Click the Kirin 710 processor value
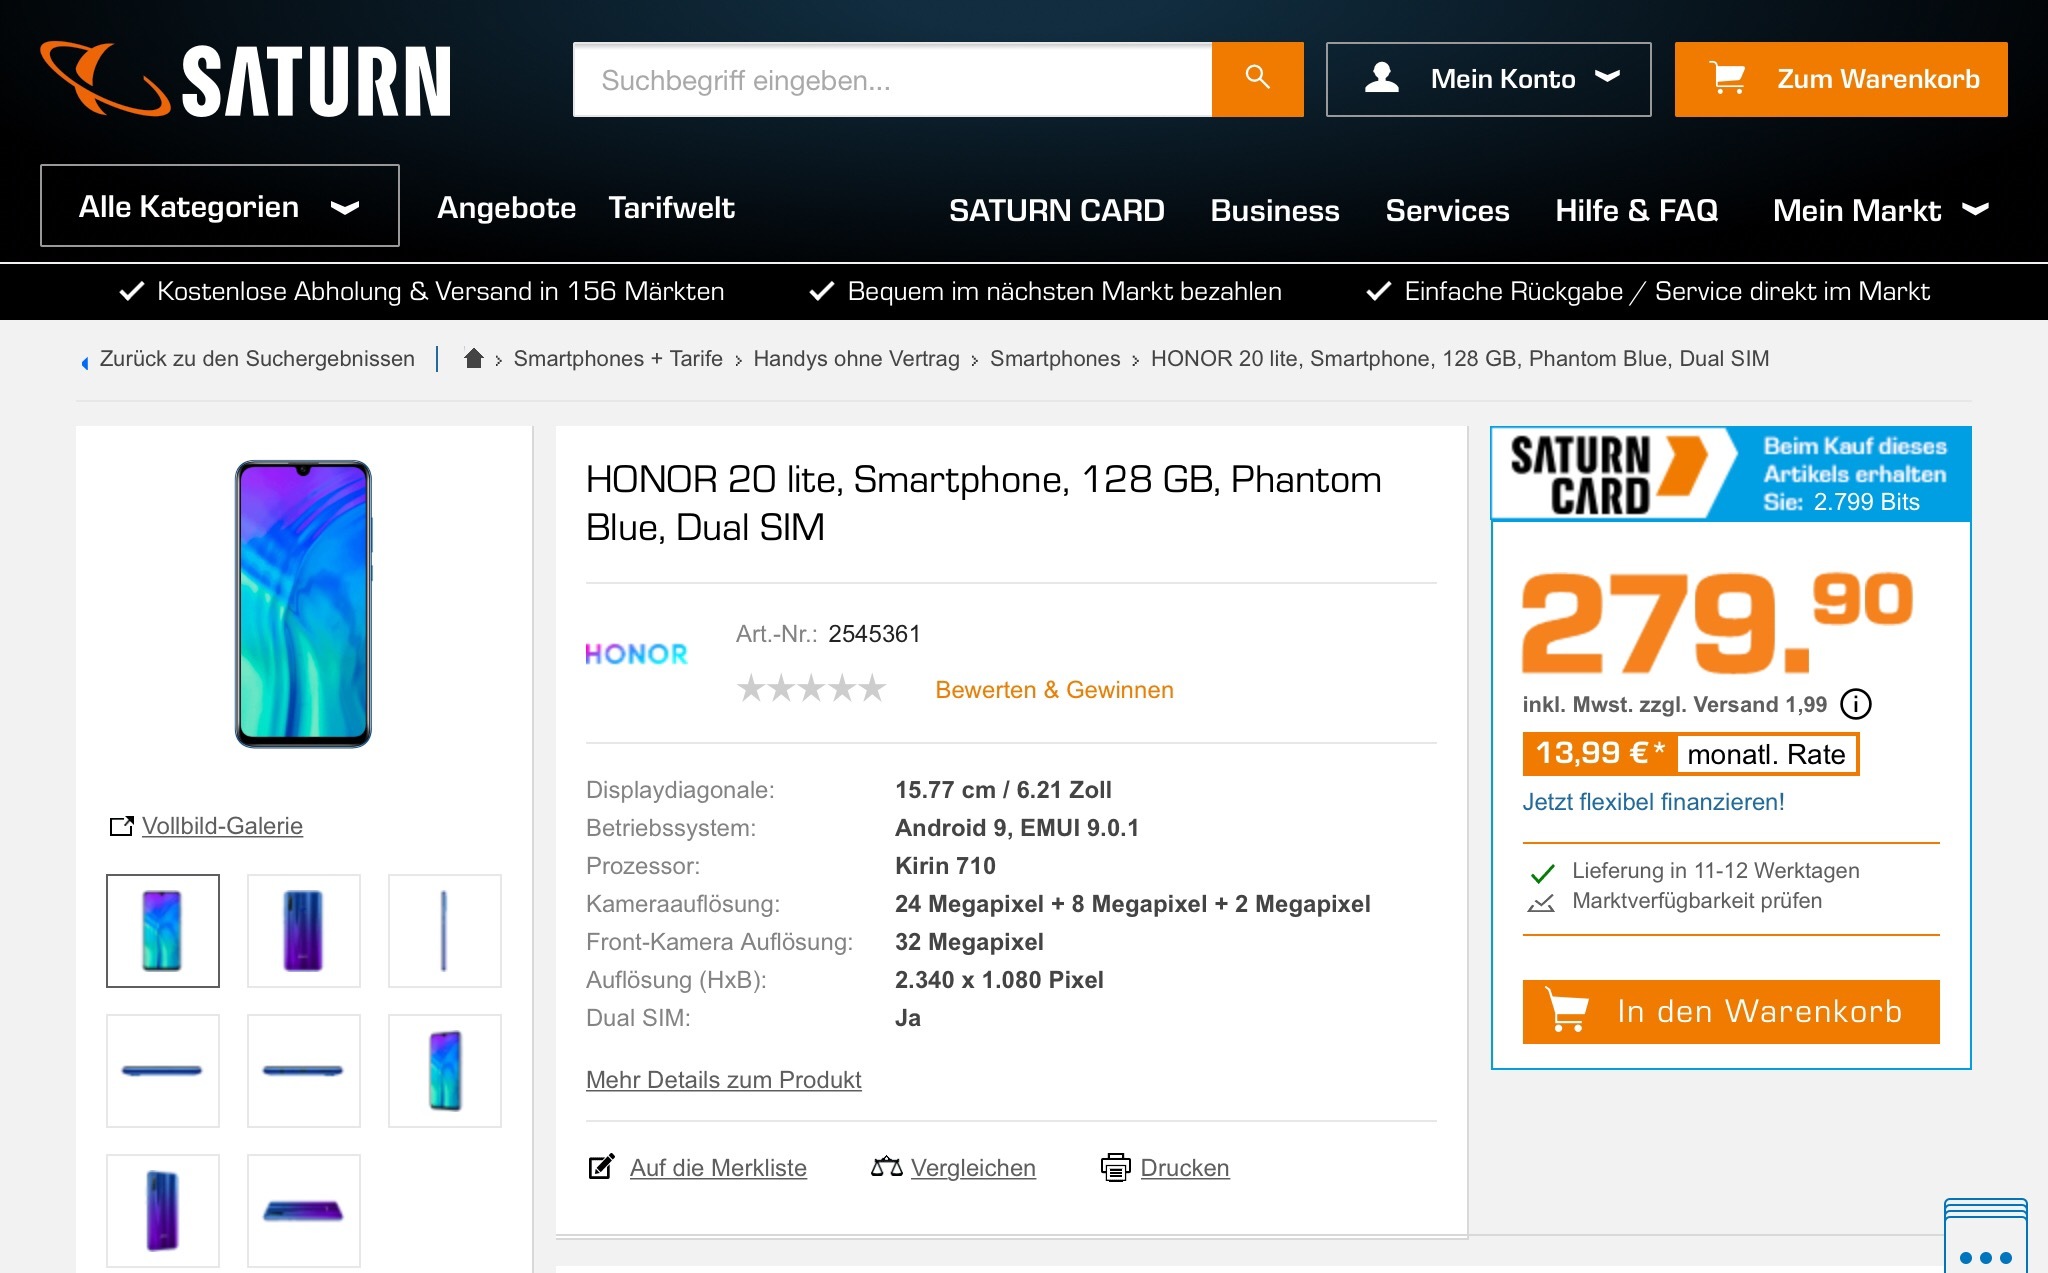2048x1273 pixels. click(x=945, y=866)
